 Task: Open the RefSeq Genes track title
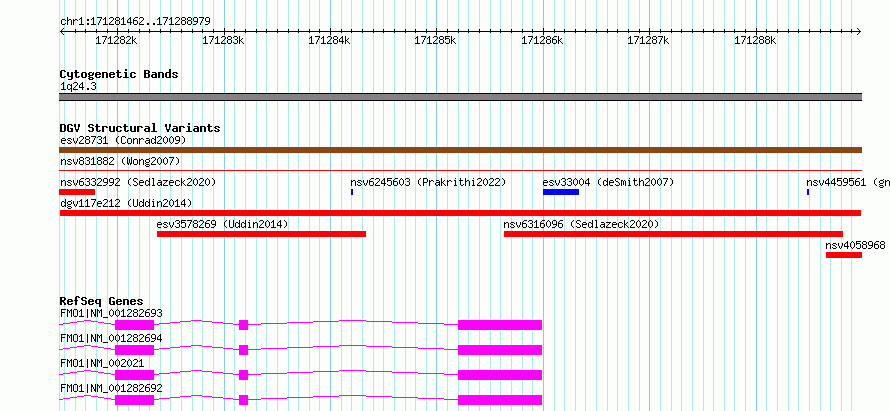pos(102,301)
